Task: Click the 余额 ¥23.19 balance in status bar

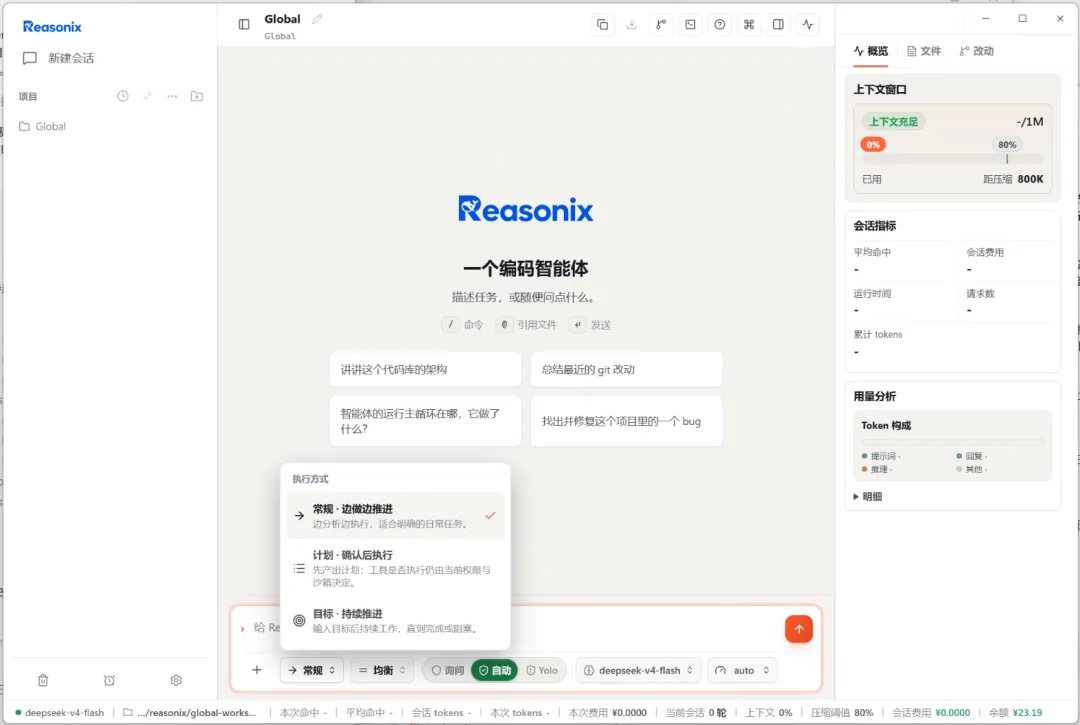Action: pos(1015,713)
